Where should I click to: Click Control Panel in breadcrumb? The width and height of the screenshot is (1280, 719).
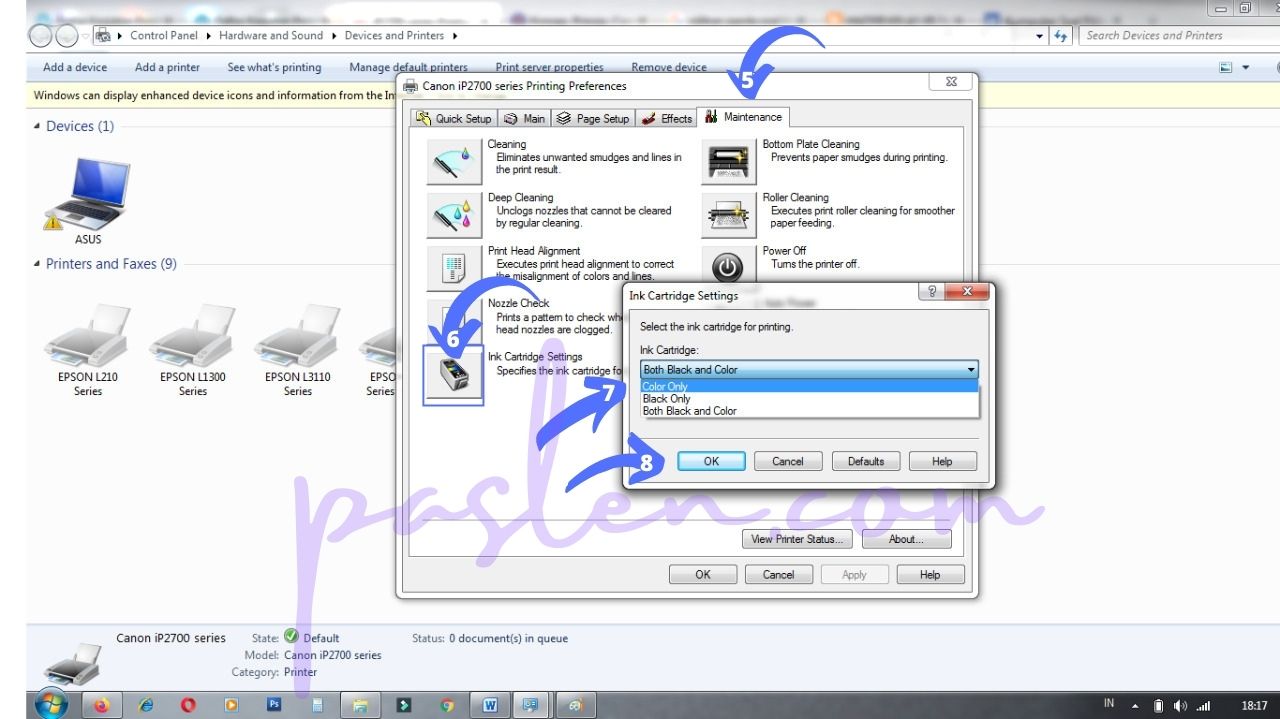click(x=163, y=36)
